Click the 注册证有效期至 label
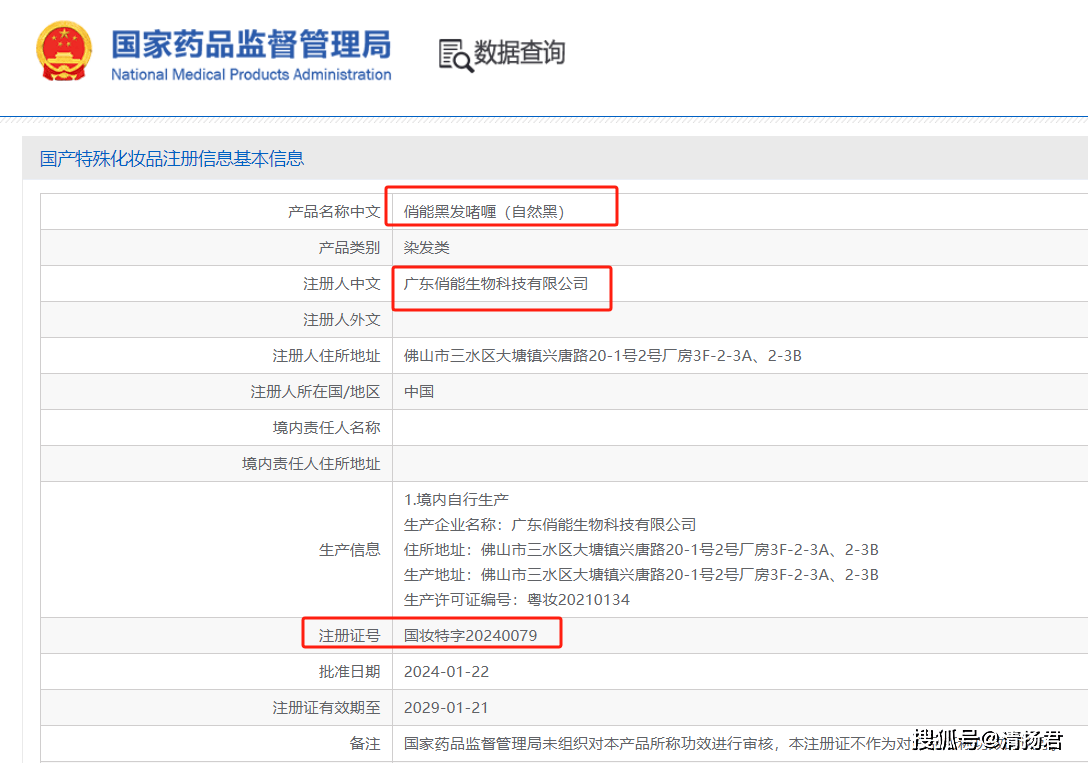Screen dimensions: 1088x763 click(x=326, y=708)
